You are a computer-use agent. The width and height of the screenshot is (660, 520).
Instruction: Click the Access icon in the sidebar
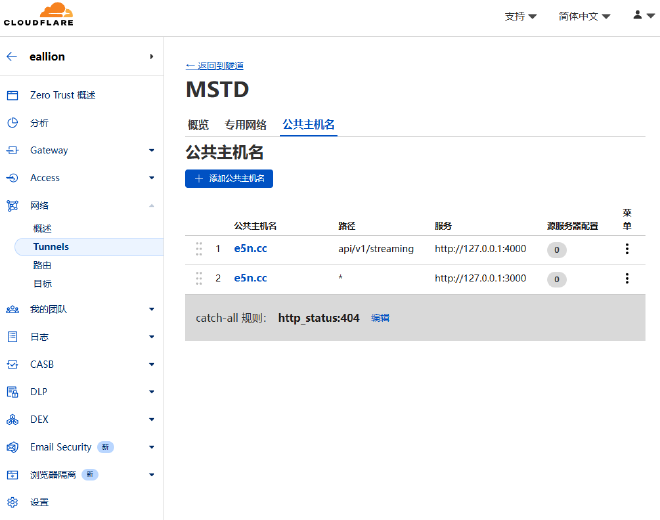[x=13, y=178]
